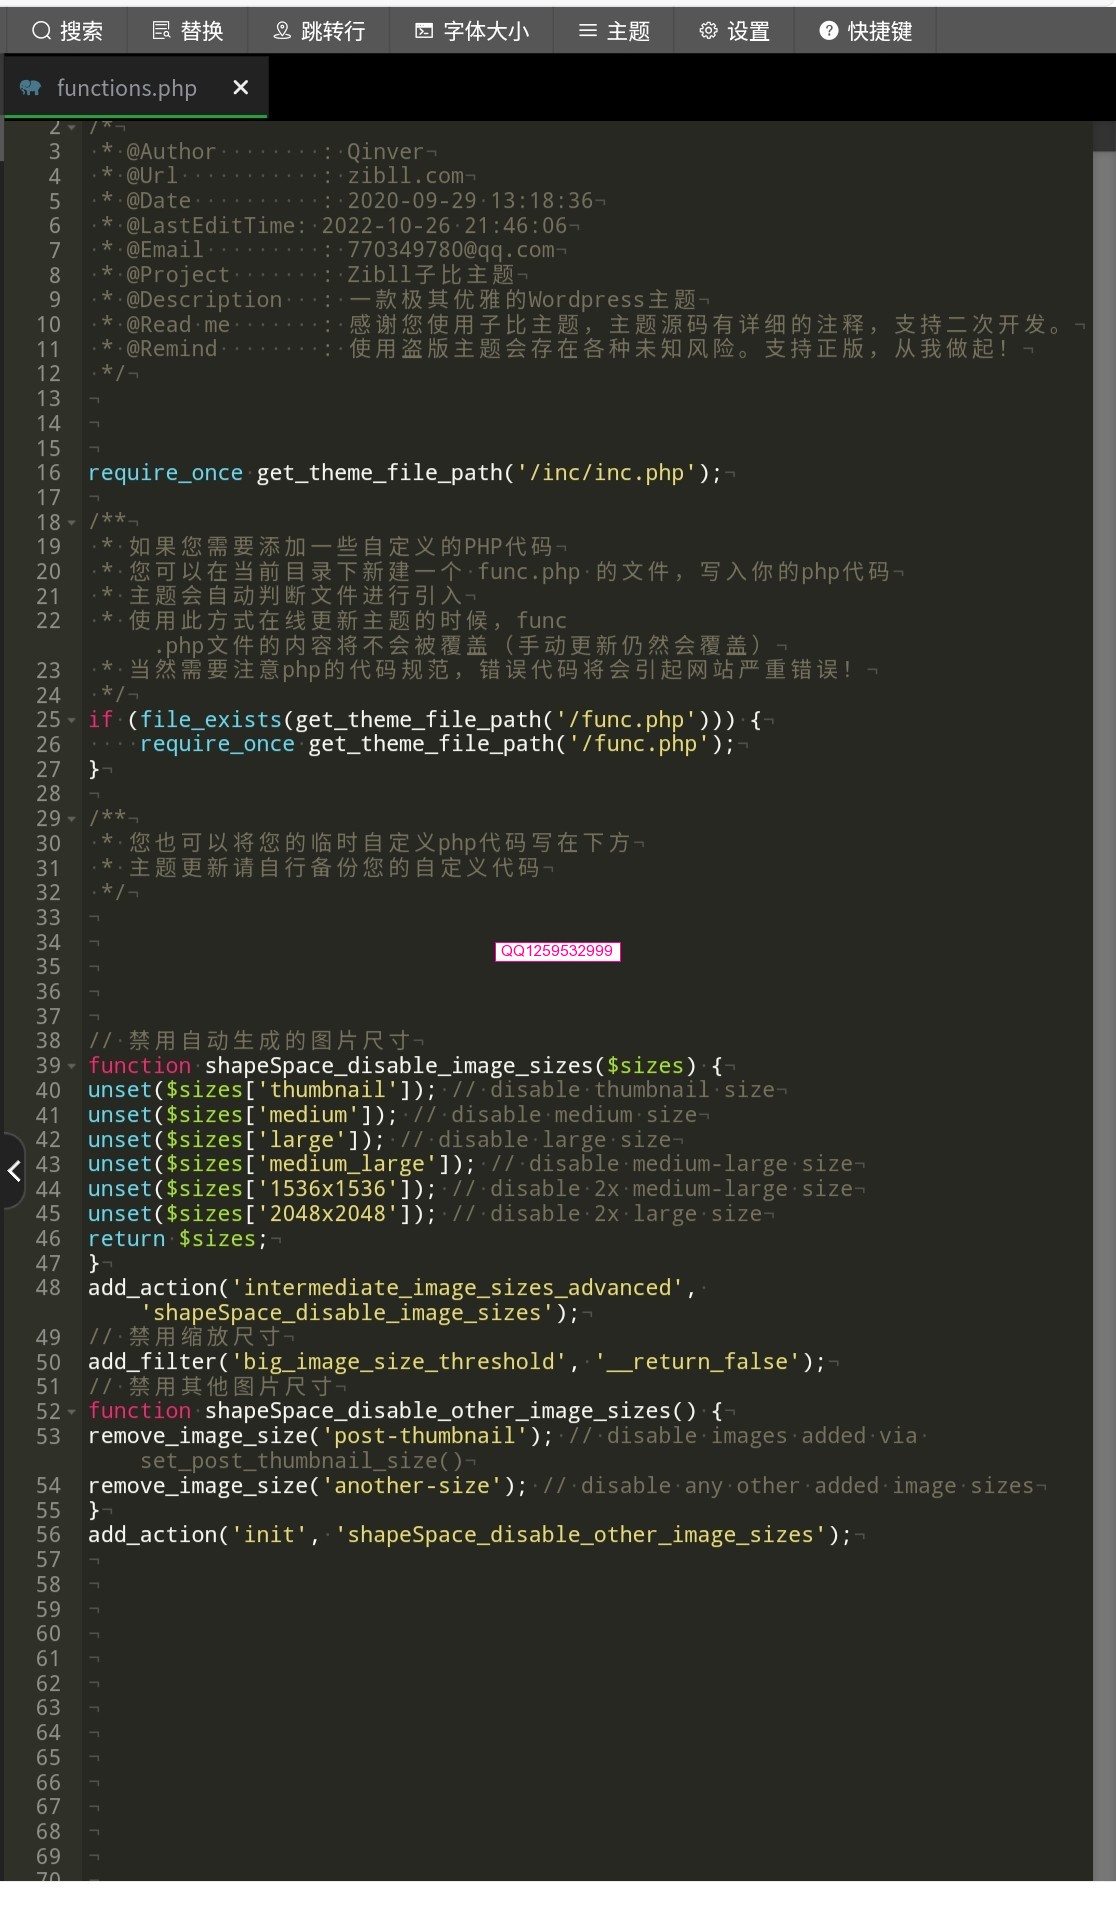Open the 跳转行 go-to-line tool

(x=319, y=31)
